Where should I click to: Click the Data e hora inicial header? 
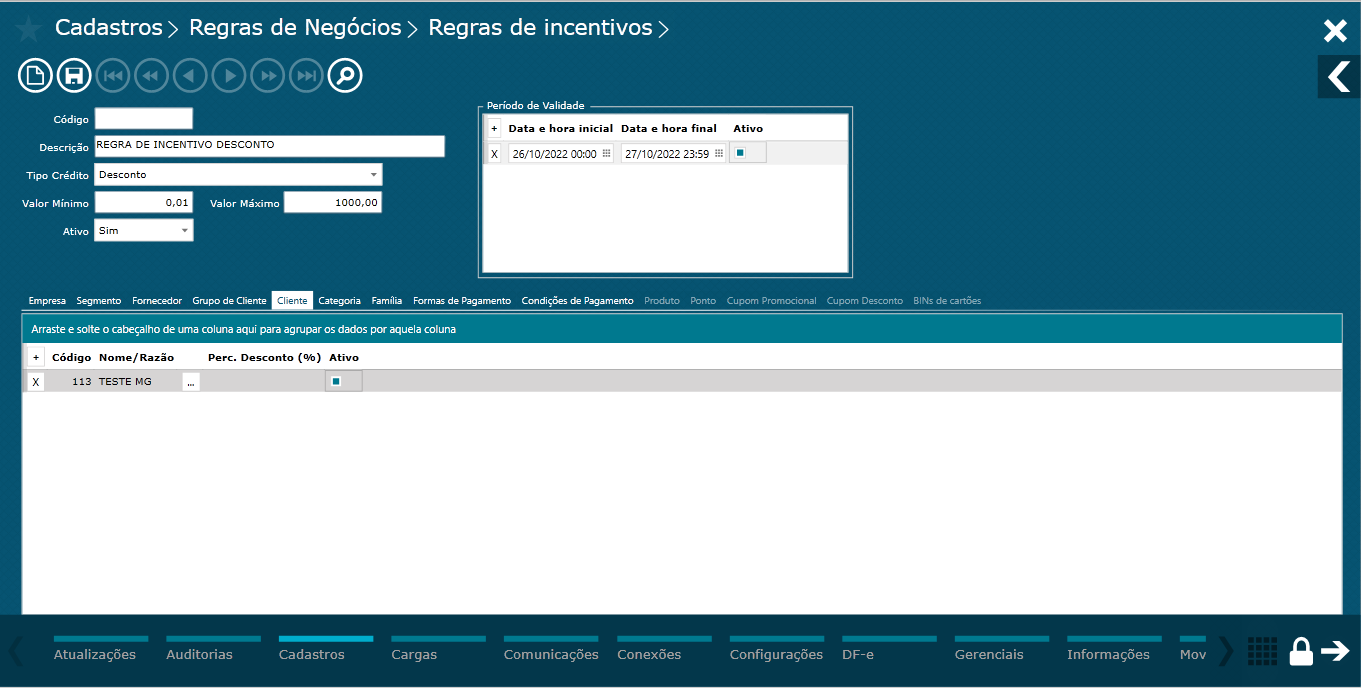tap(561, 129)
